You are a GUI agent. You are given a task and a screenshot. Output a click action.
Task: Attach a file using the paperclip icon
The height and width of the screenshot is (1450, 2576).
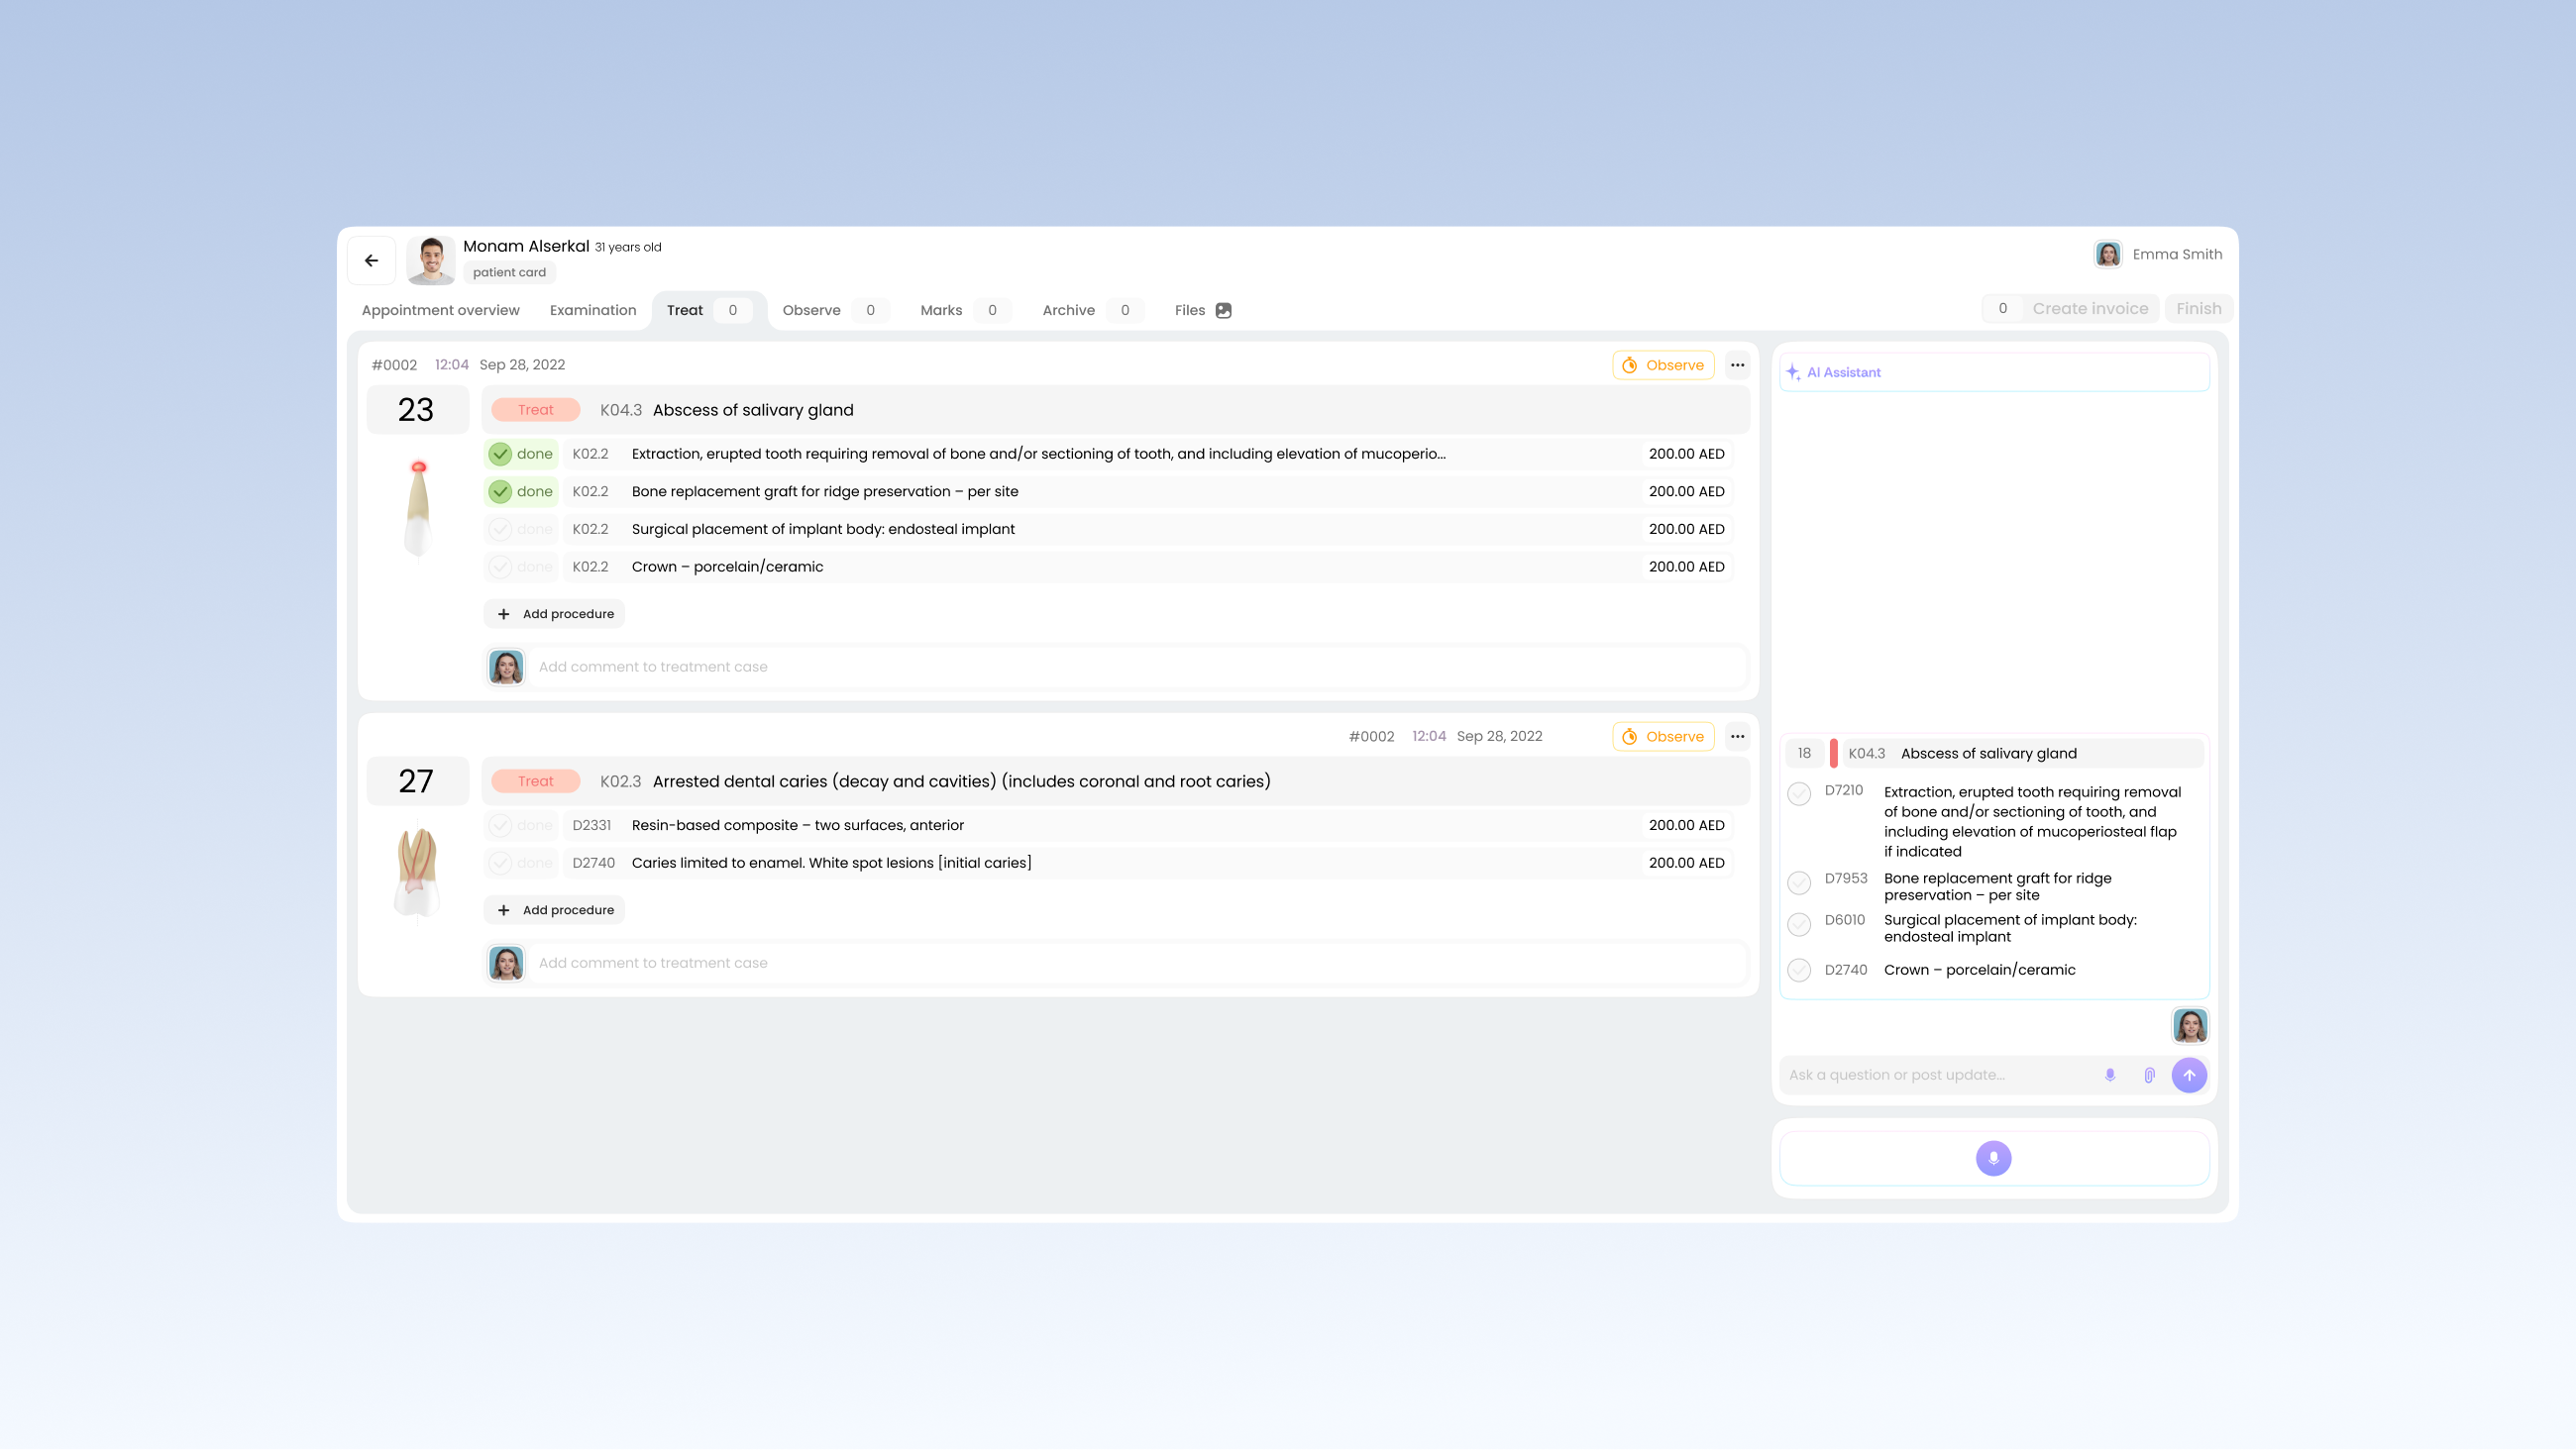pyautogui.click(x=2149, y=1075)
